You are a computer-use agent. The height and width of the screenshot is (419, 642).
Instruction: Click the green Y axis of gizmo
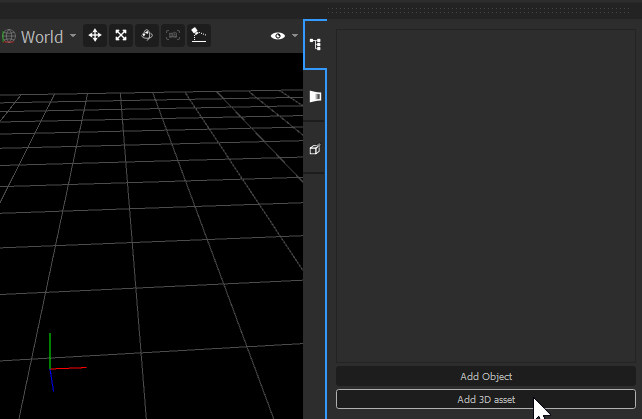50,348
